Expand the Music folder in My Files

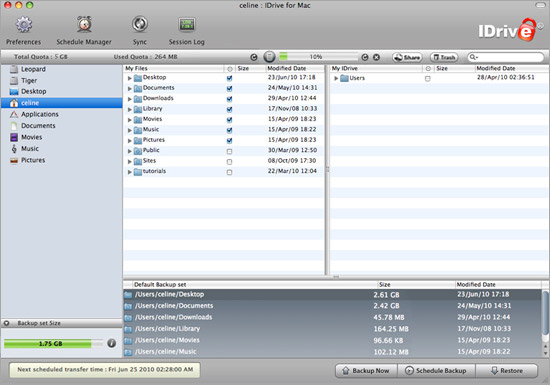[x=129, y=130]
